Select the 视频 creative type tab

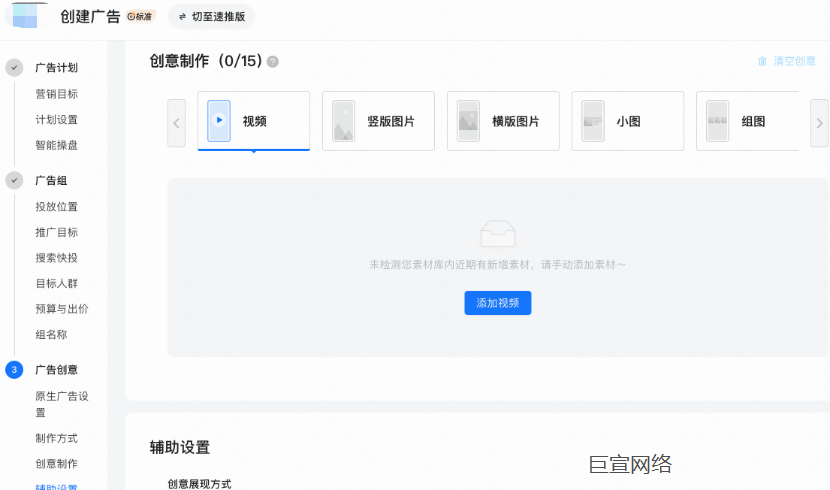coord(254,121)
